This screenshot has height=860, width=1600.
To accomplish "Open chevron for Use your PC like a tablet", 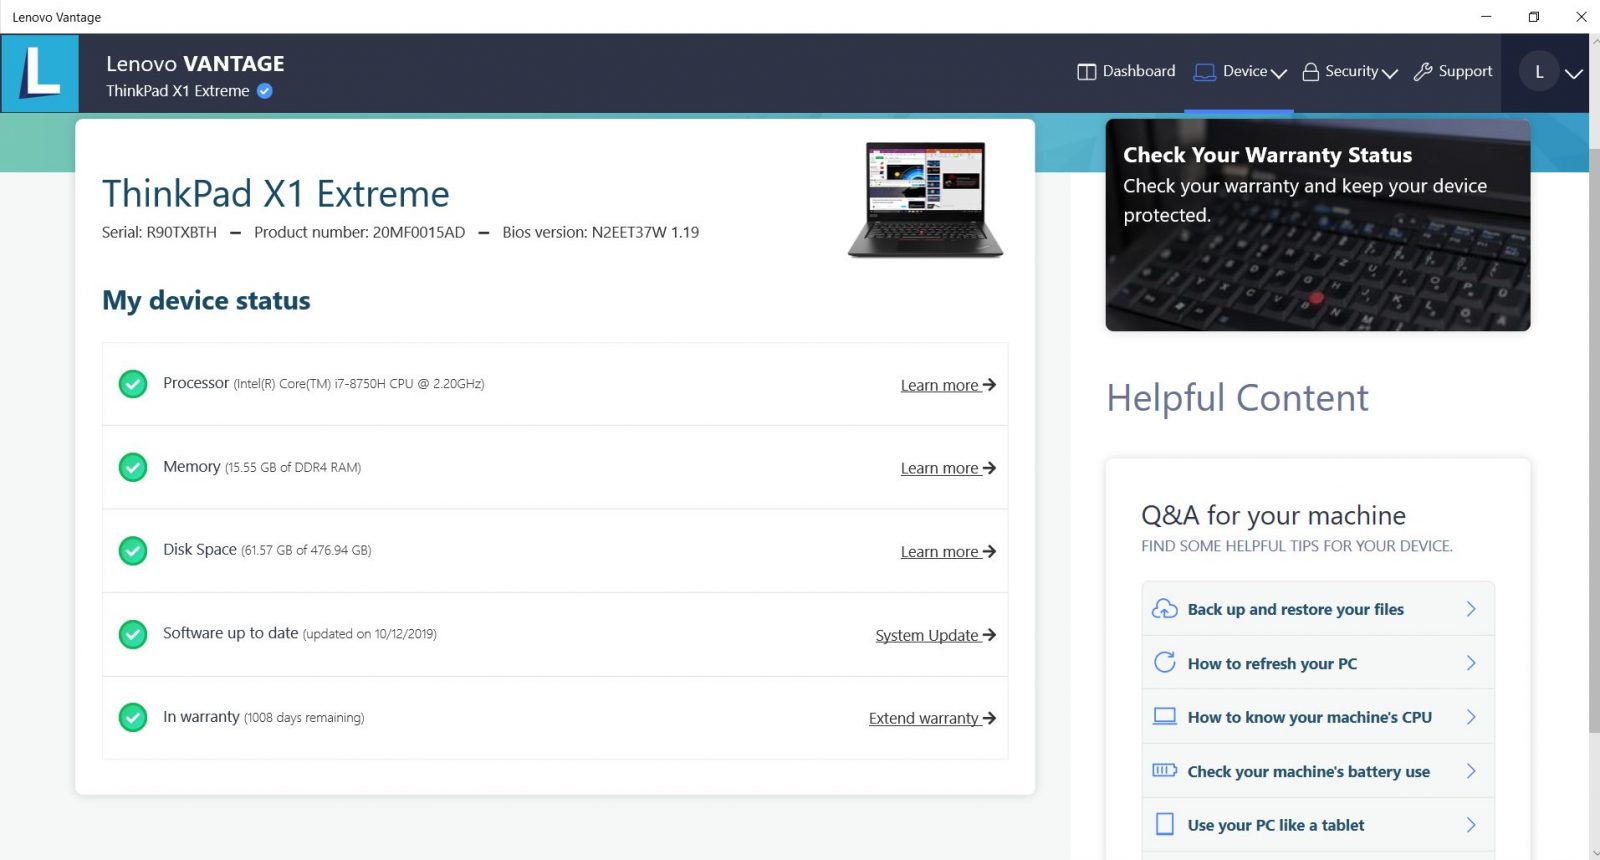I will point(1471,825).
